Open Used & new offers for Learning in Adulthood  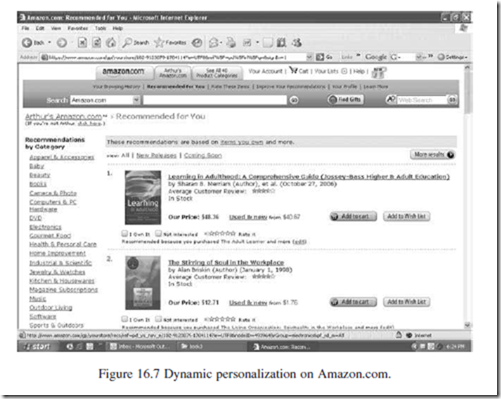[x=248, y=217]
